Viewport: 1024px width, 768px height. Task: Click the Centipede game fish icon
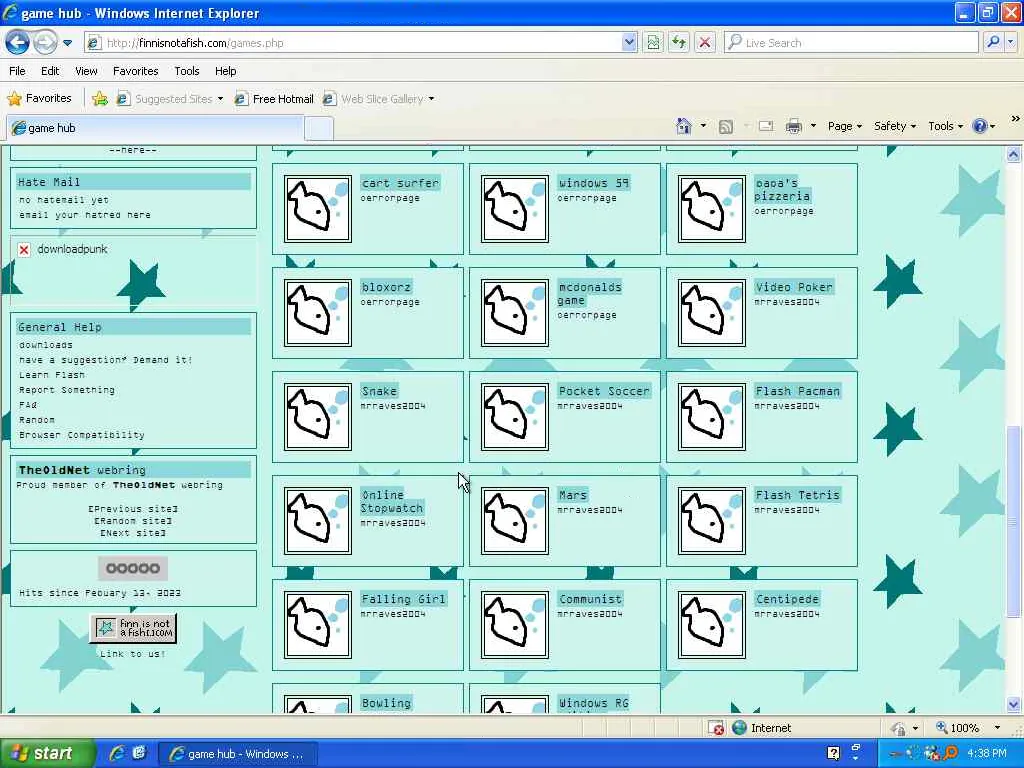pos(712,625)
